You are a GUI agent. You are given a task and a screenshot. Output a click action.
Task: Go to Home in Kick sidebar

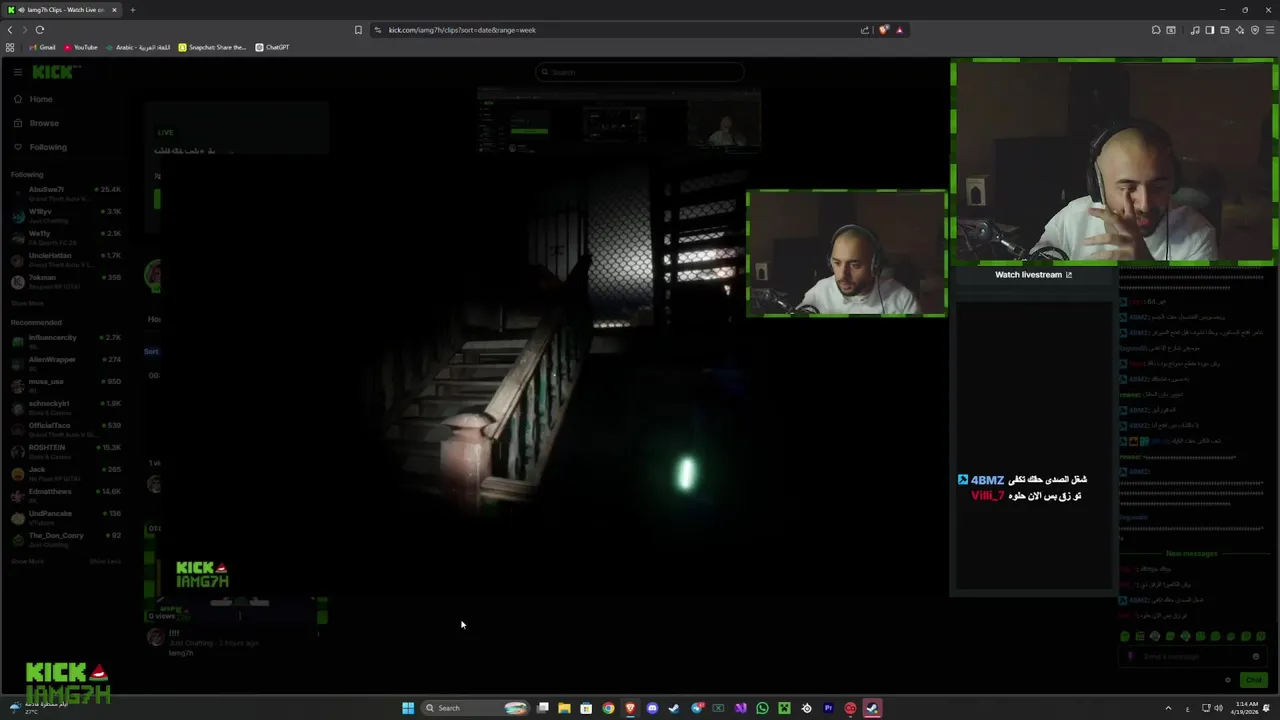tap(41, 99)
